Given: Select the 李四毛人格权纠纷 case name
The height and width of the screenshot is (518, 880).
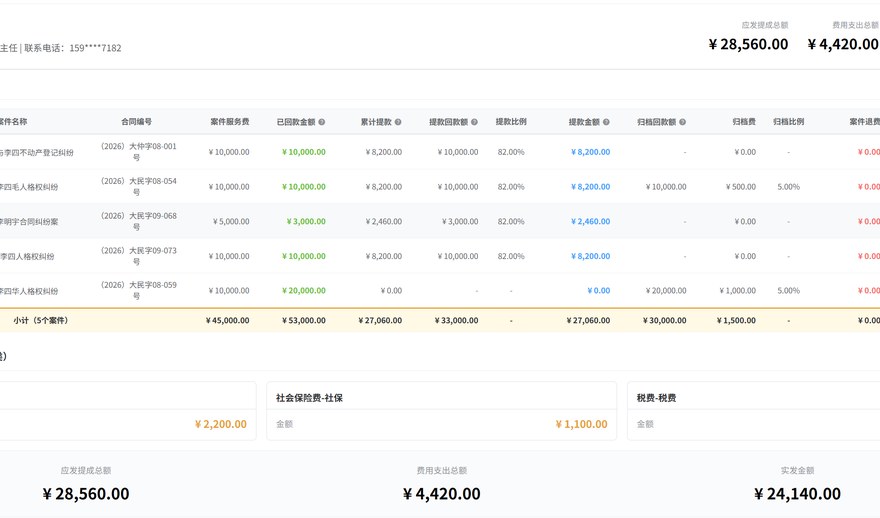Looking at the screenshot, I should [29, 187].
